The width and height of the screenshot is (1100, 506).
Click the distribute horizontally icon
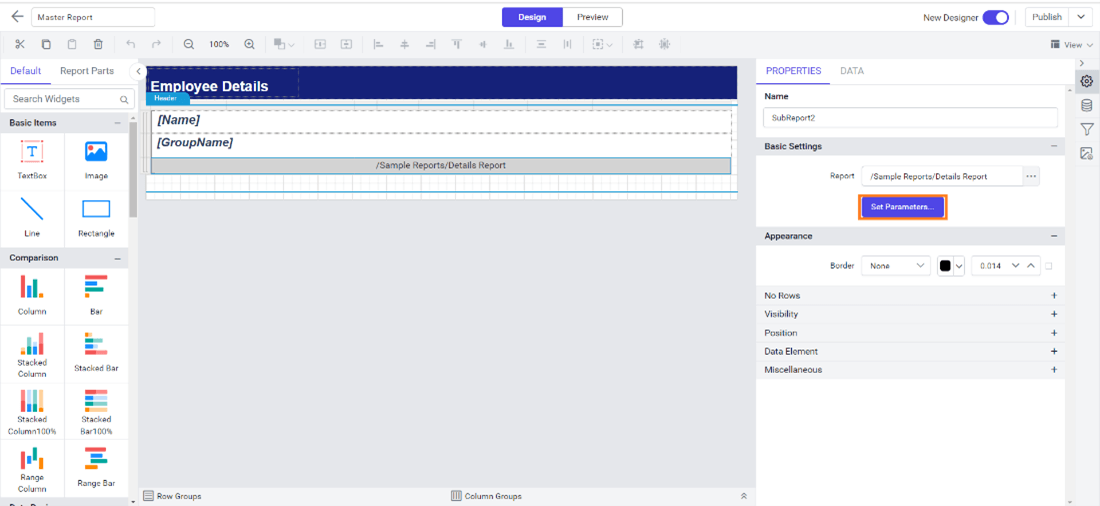coord(567,44)
